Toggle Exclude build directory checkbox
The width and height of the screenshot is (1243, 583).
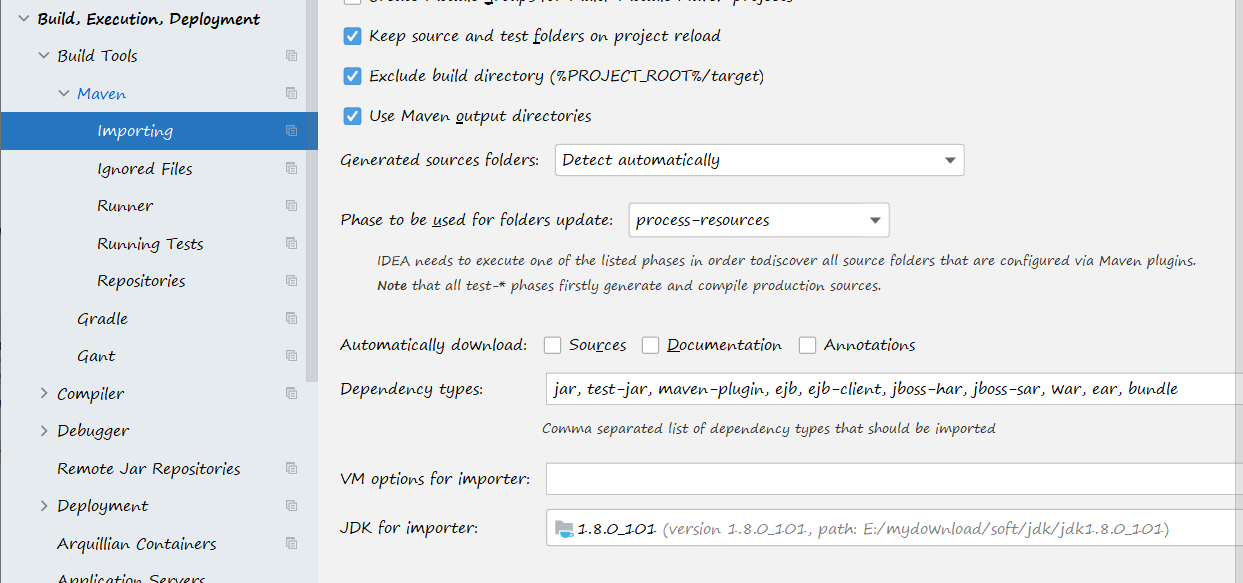pos(352,76)
